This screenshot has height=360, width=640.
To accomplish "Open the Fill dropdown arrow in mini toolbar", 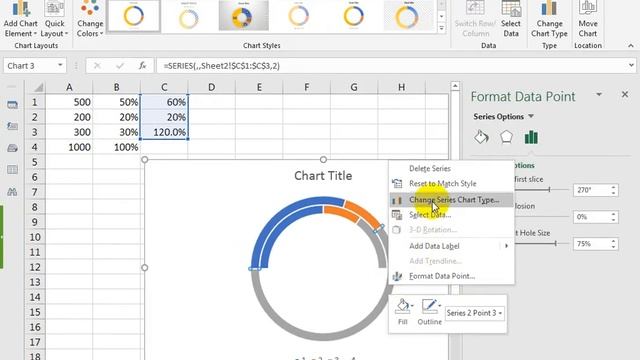I will point(412,306).
